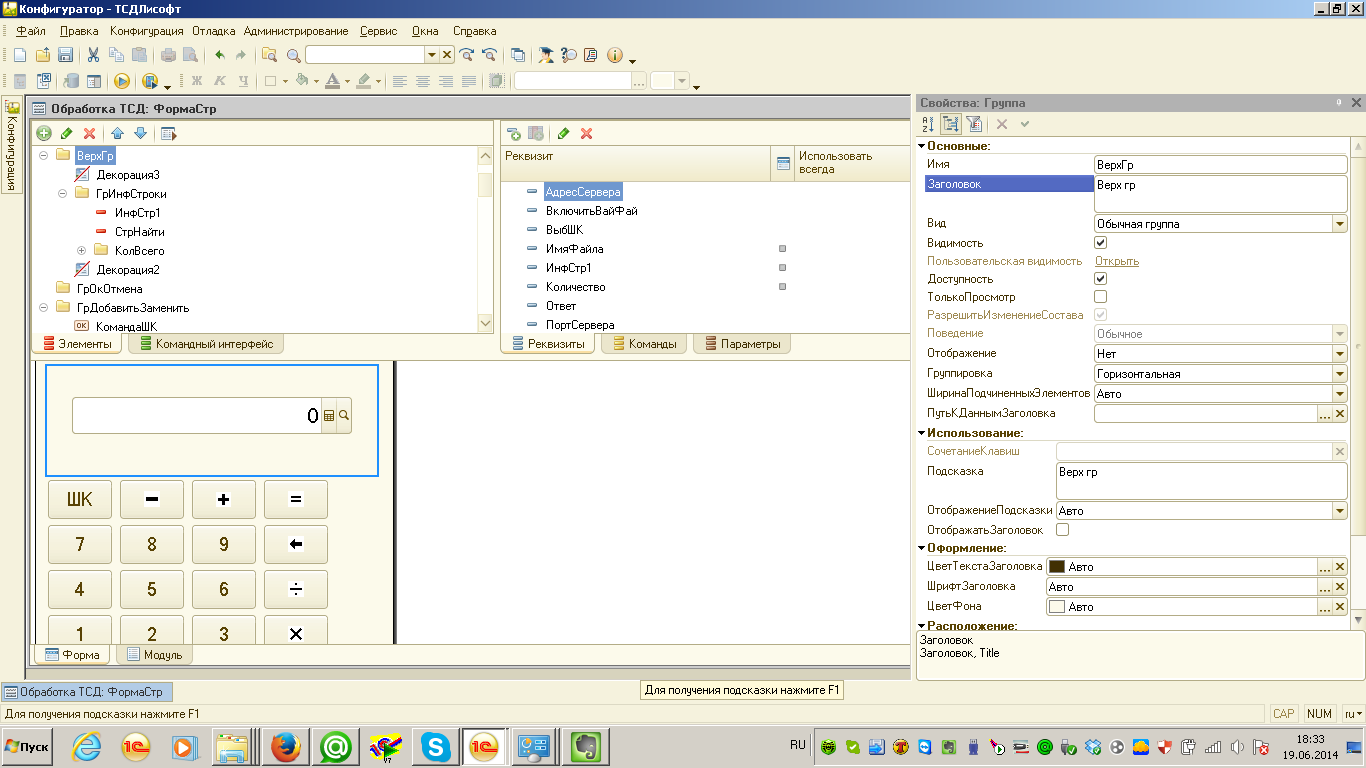Open the Конфигурация menu
Screen dimensions: 1366x768
click(146, 31)
